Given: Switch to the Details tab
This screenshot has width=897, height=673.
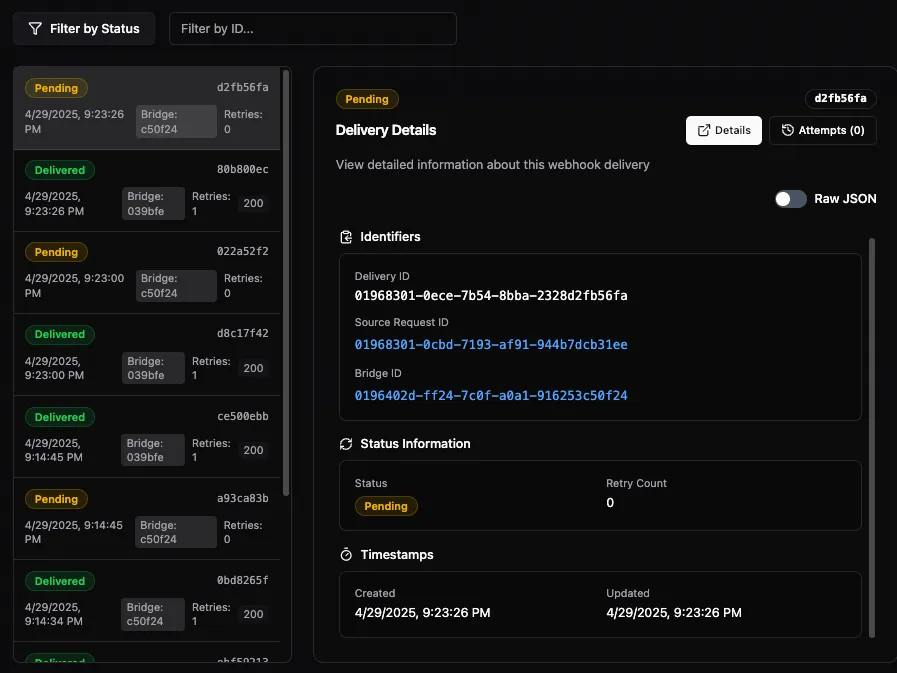Looking at the screenshot, I should coord(723,130).
